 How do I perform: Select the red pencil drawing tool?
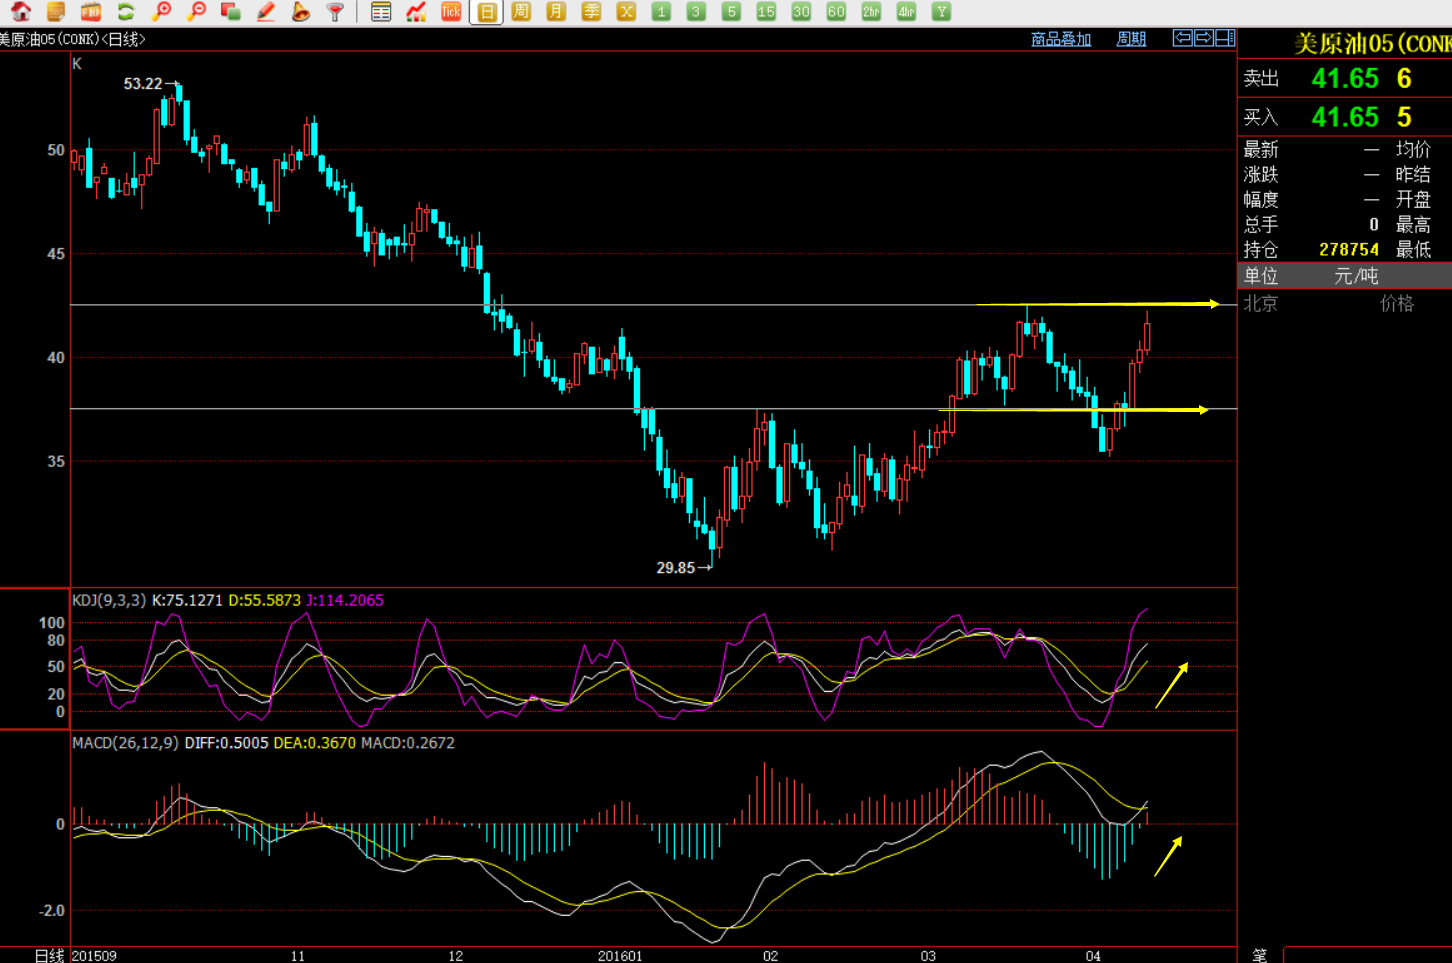(266, 12)
